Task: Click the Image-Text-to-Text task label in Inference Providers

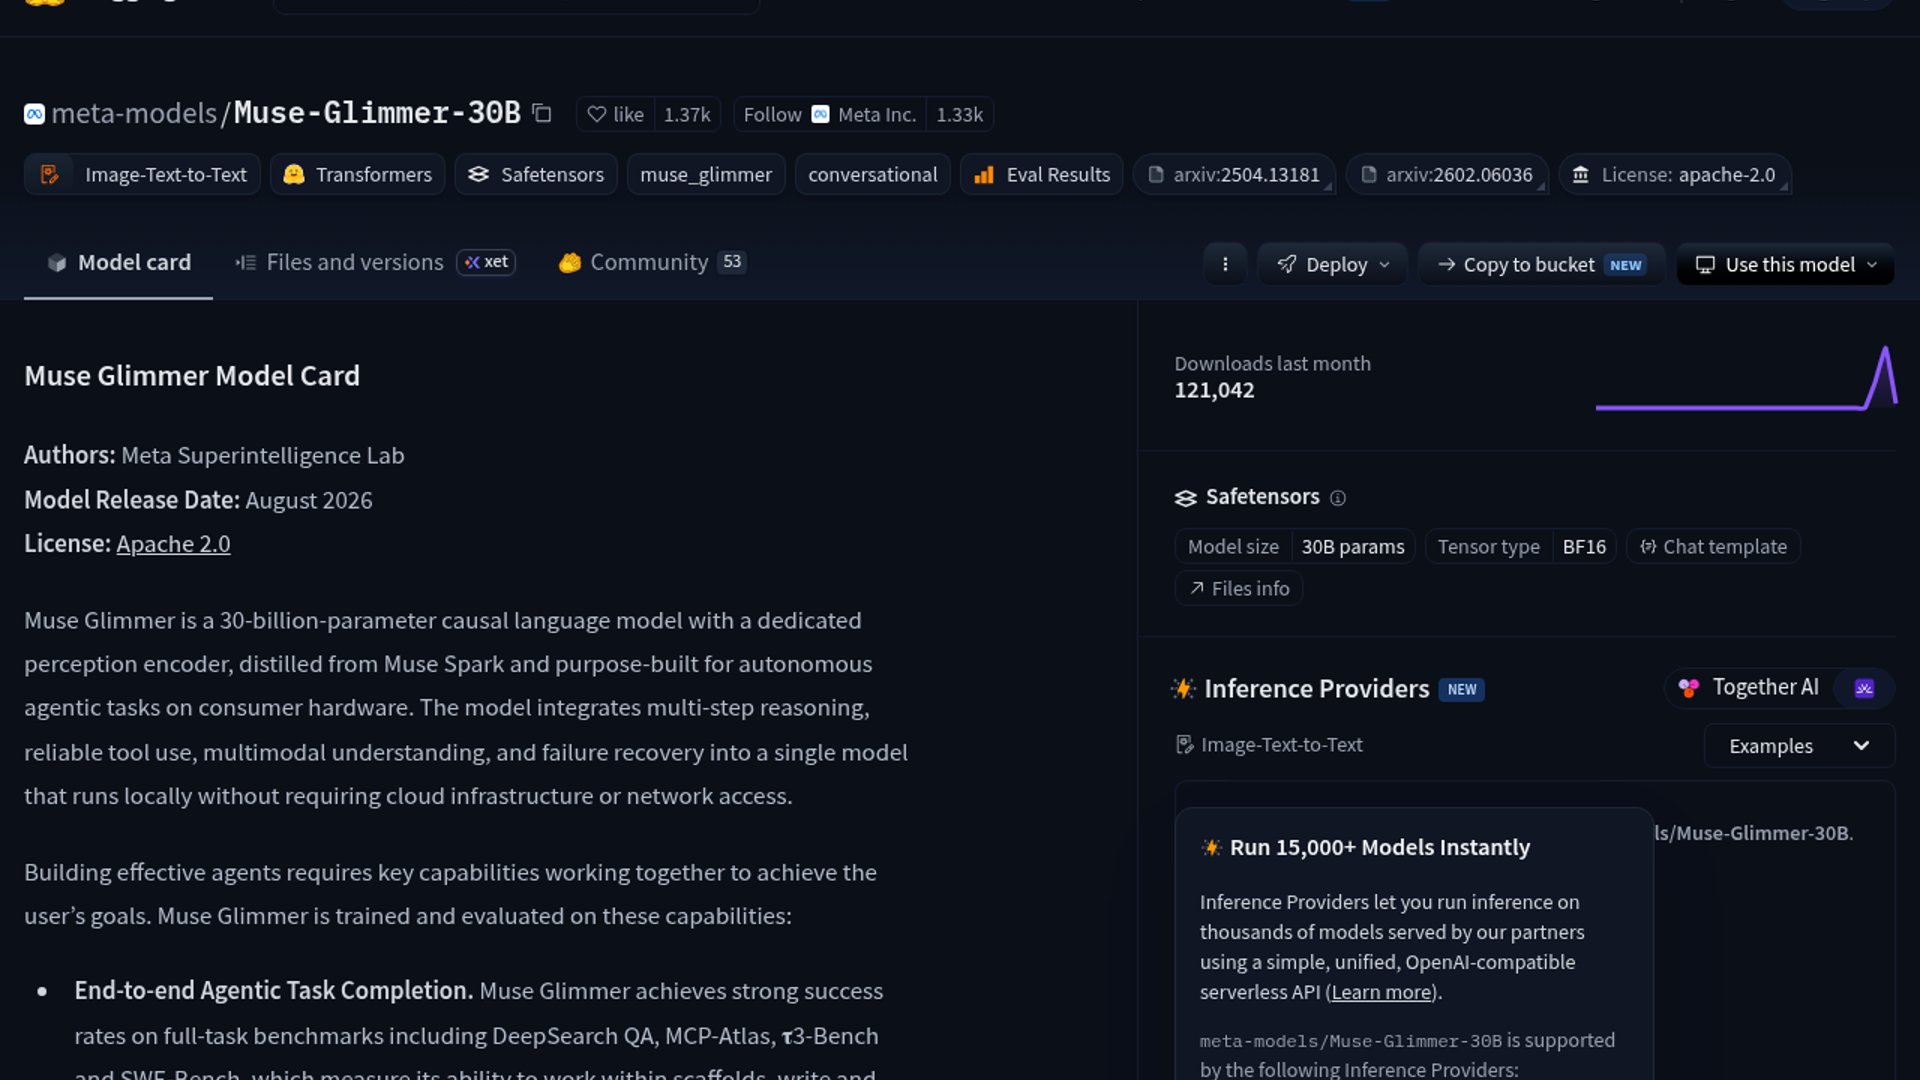Action: click(x=1269, y=745)
